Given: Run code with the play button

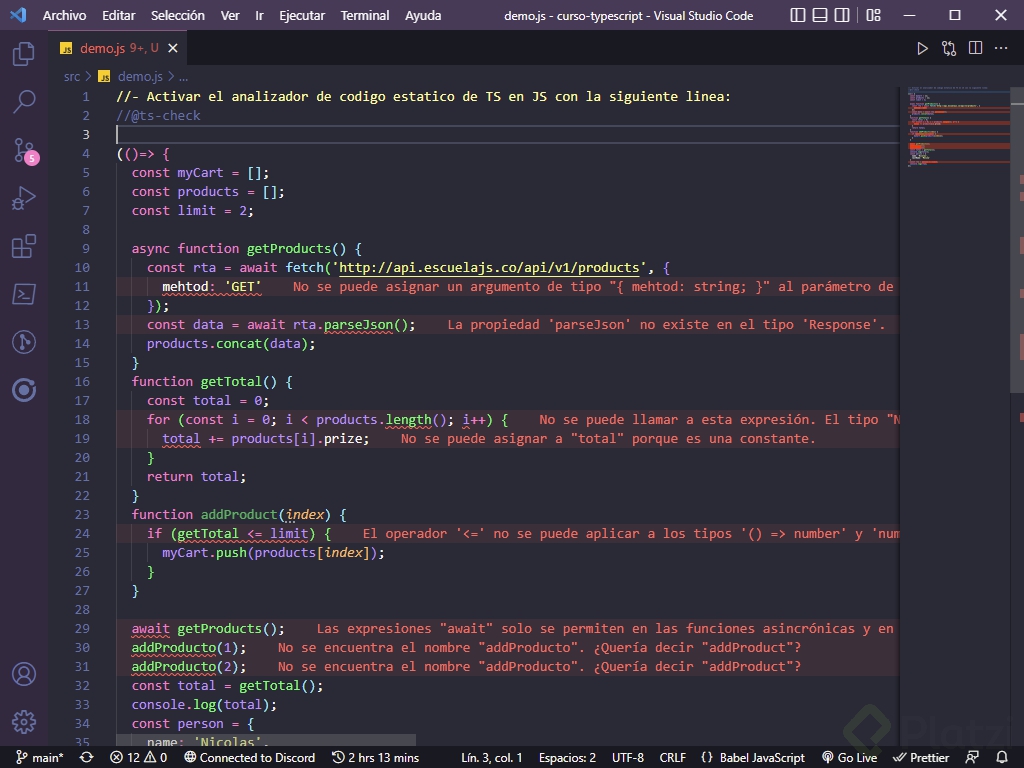Looking at the screenshot, I should (922, 48).
